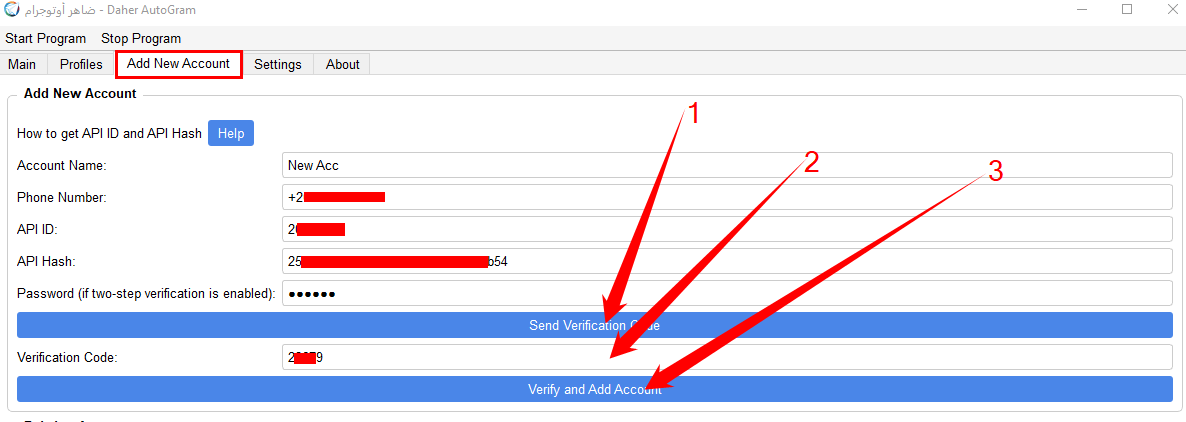This screenshot has width=1186, height=422.
Task: Go to the About tab
Action: click(x=342, y=64)
